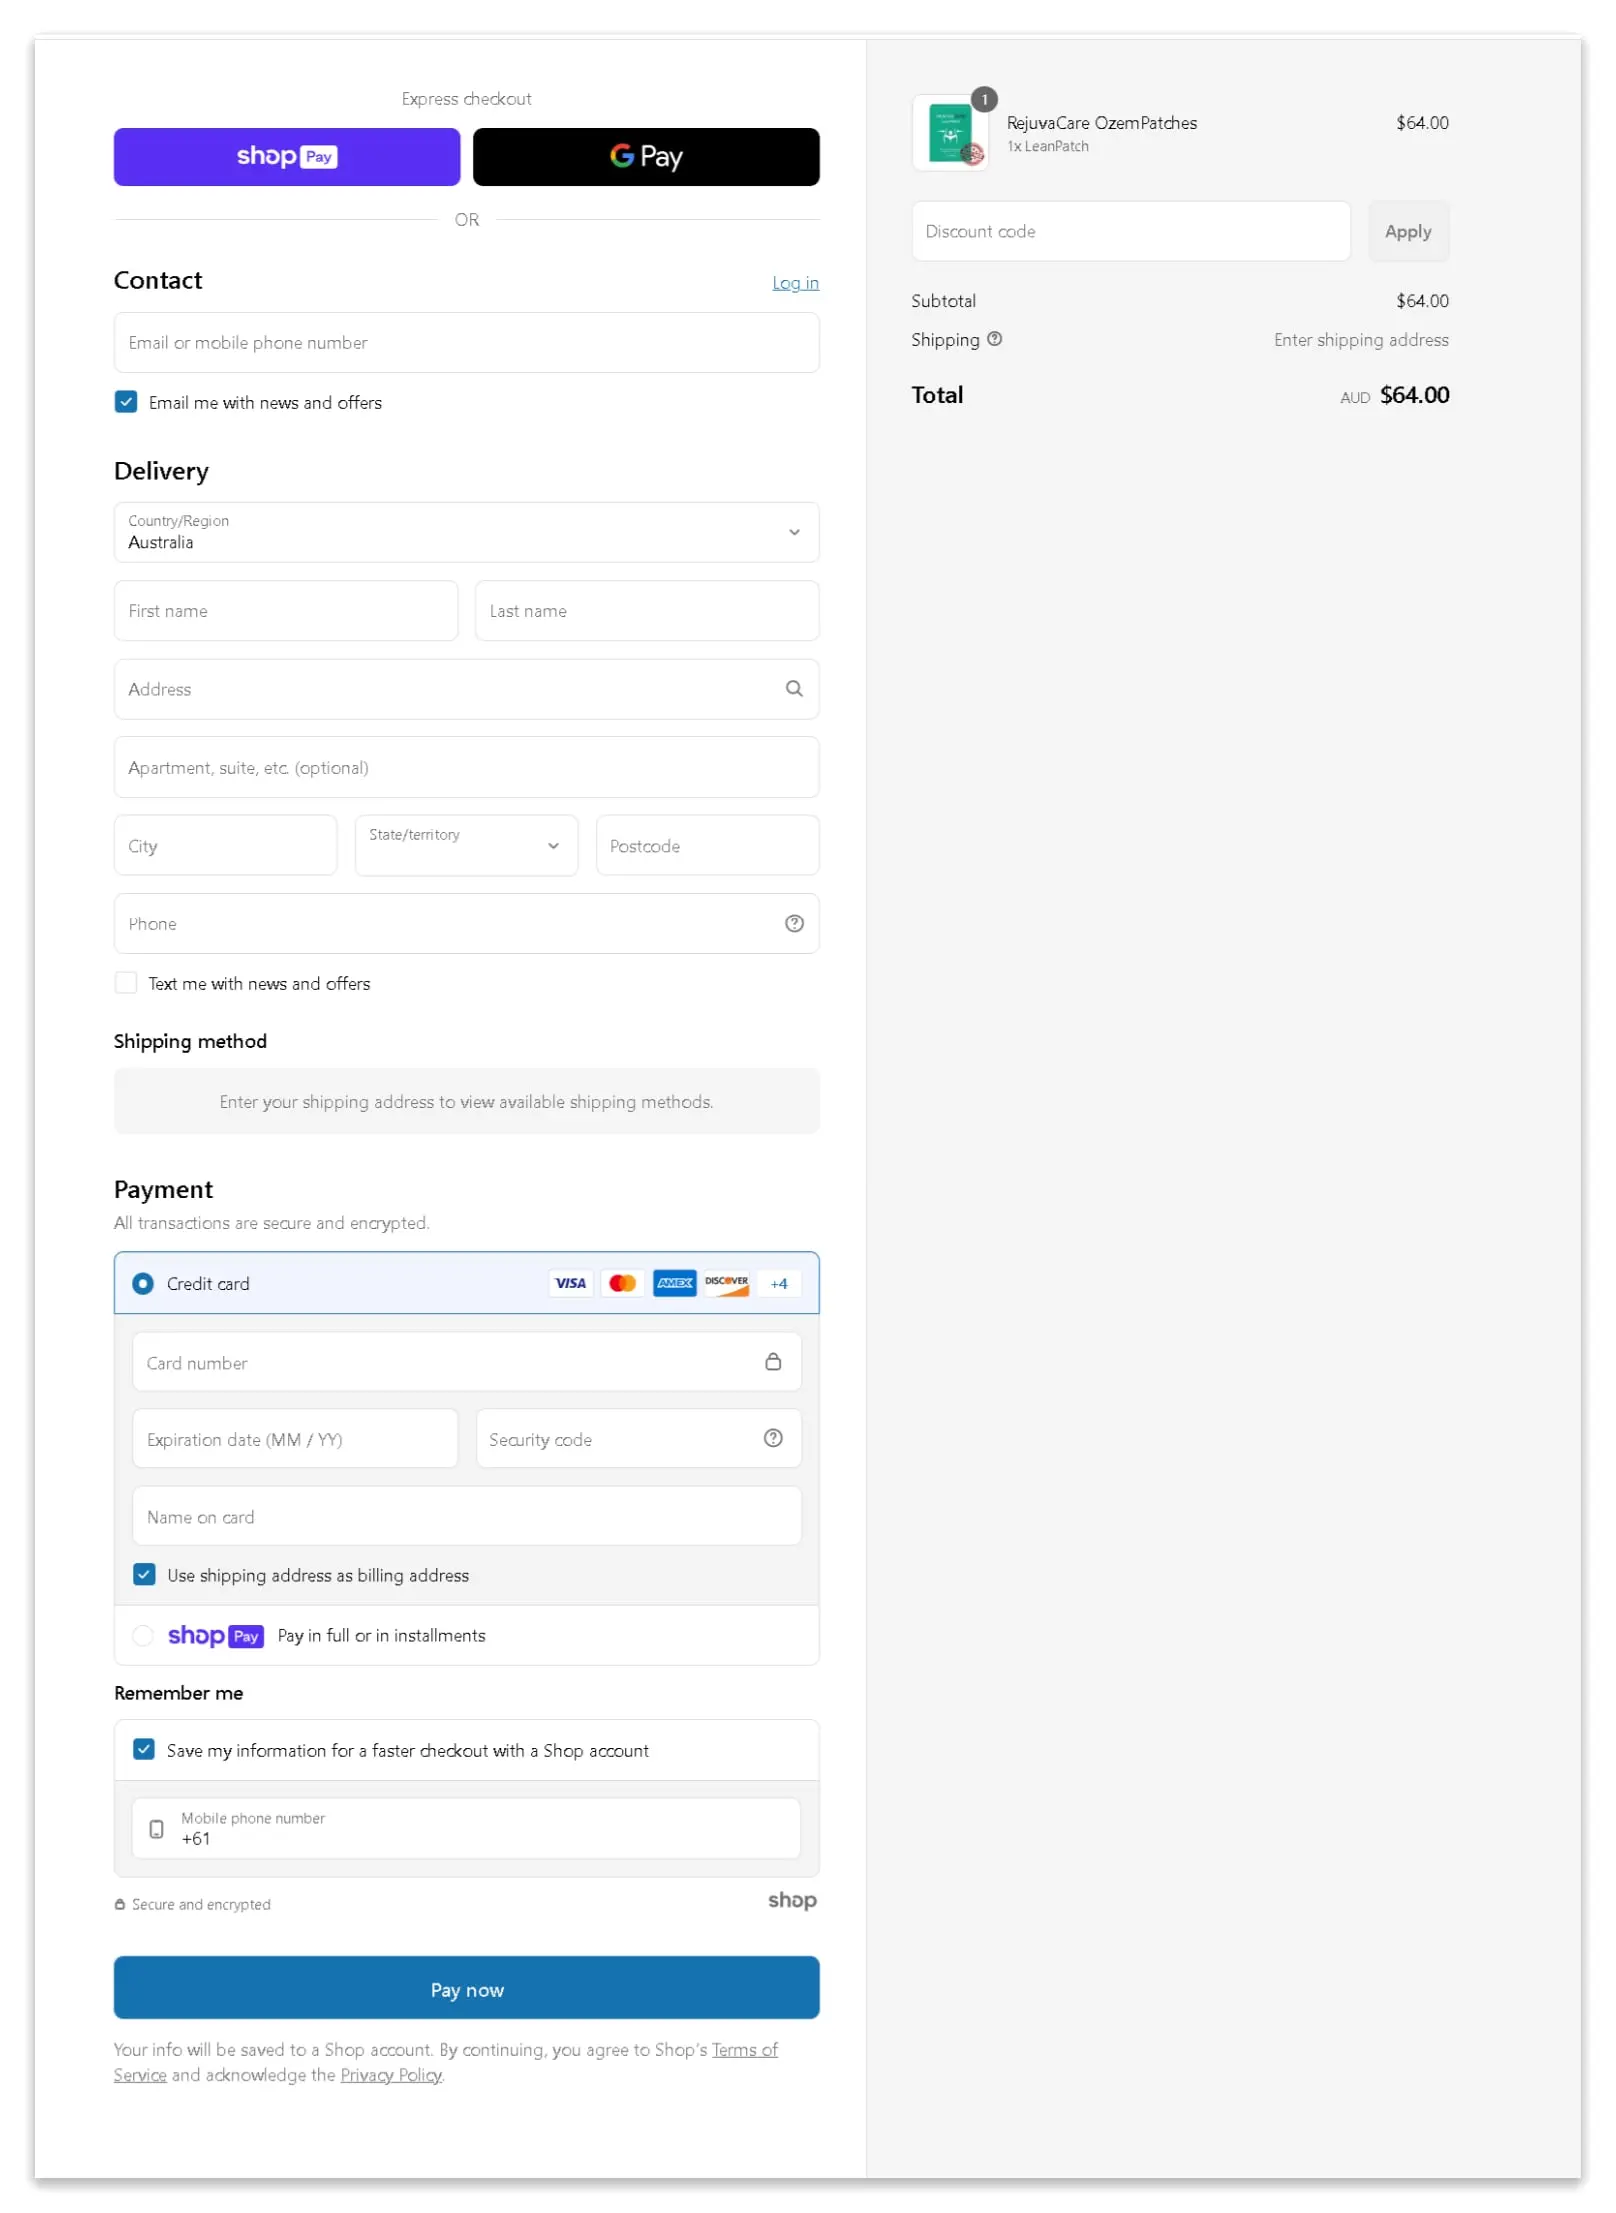This screenshot has height=2213, width=1616.
Task: Enable Text me with news and offers
Action: click(126, 983)
